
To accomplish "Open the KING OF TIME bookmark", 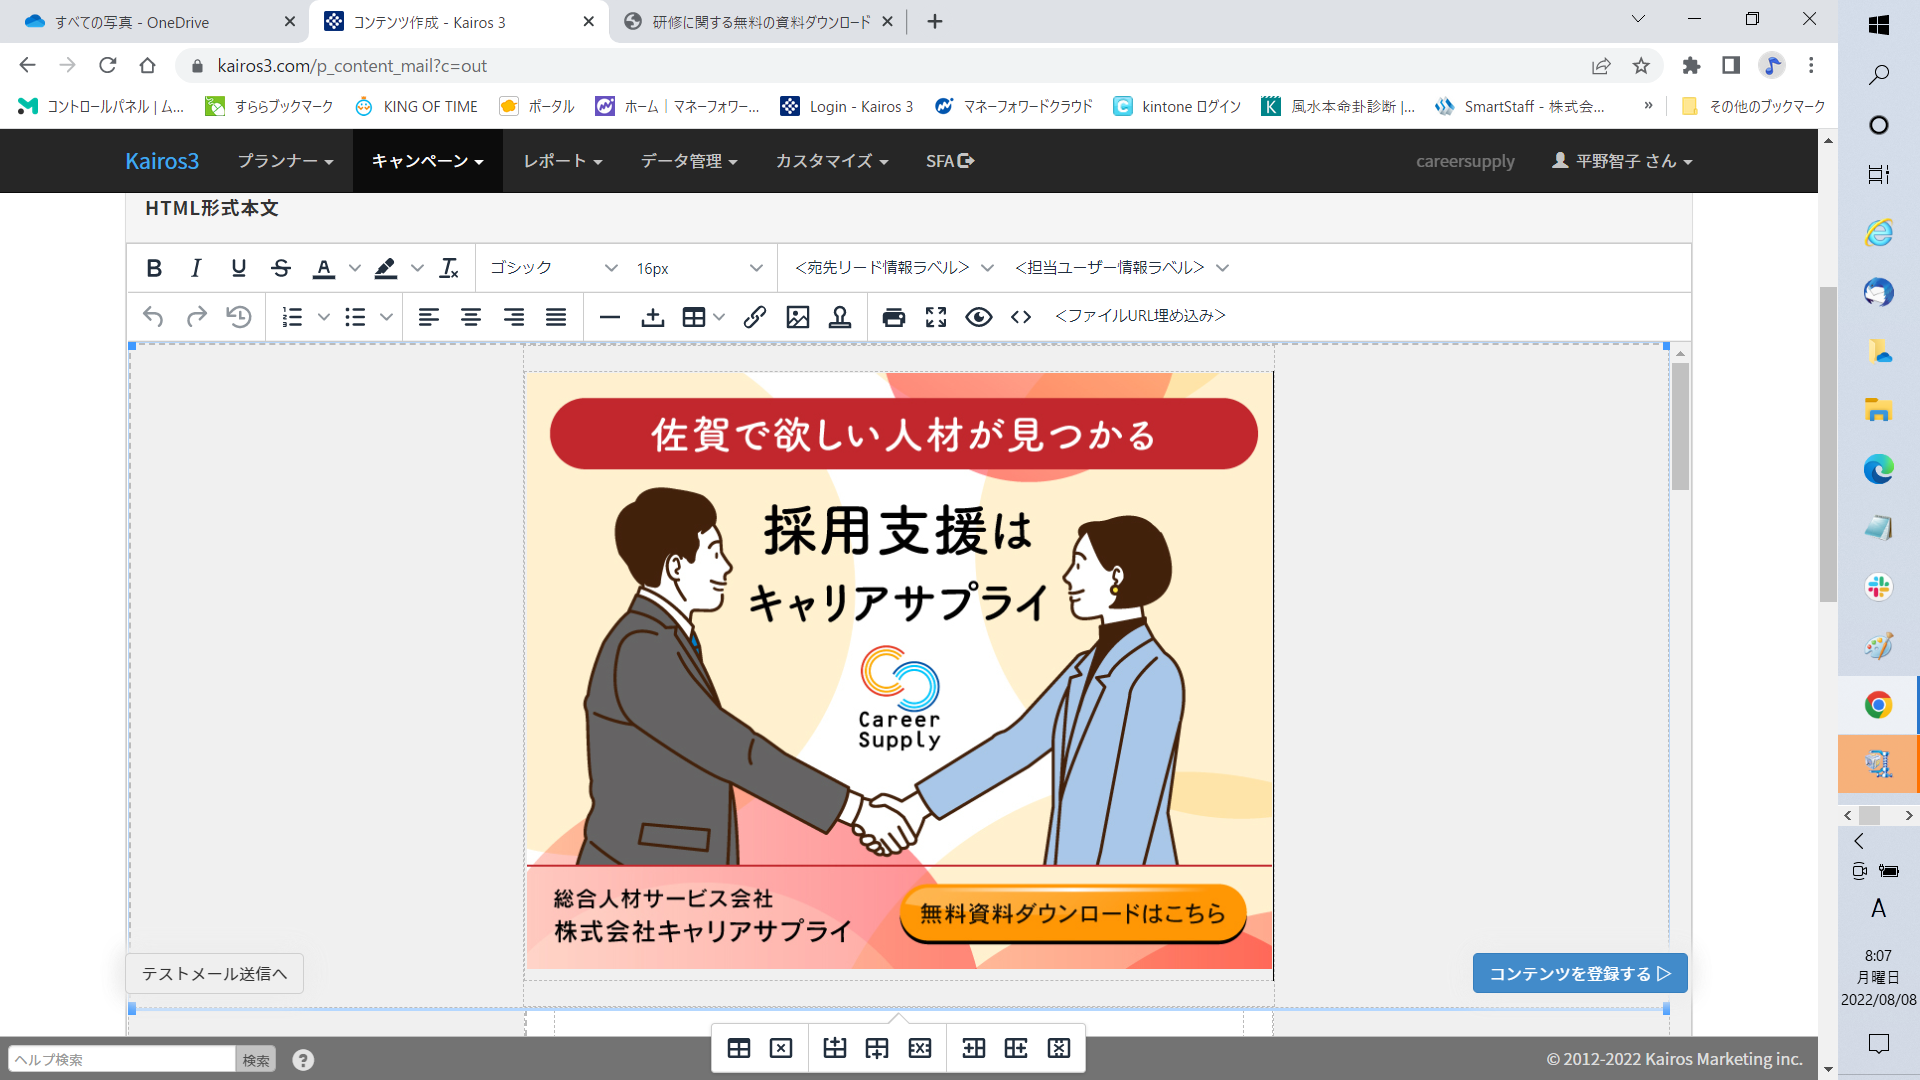I will [x=417, y=106].
